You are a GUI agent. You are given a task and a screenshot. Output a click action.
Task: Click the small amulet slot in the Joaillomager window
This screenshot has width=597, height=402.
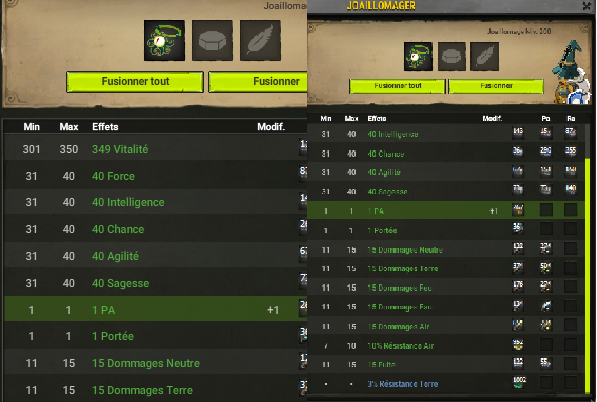click(x=418, y=57)
